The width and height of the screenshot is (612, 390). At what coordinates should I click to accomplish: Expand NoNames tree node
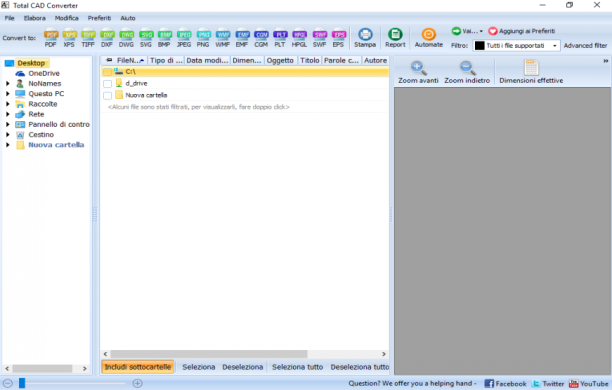click(7, 84)
